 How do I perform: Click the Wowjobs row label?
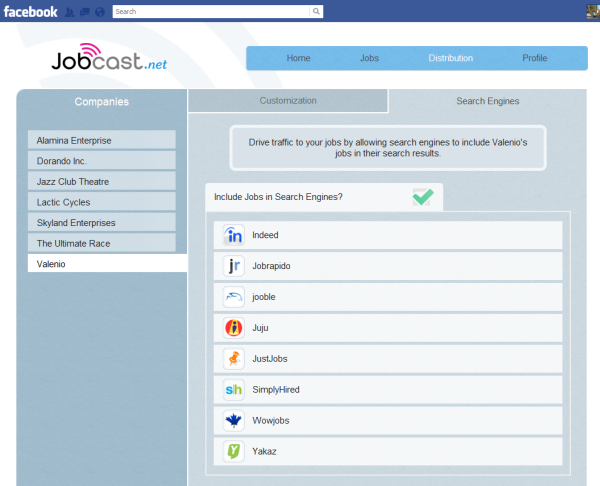271,421
